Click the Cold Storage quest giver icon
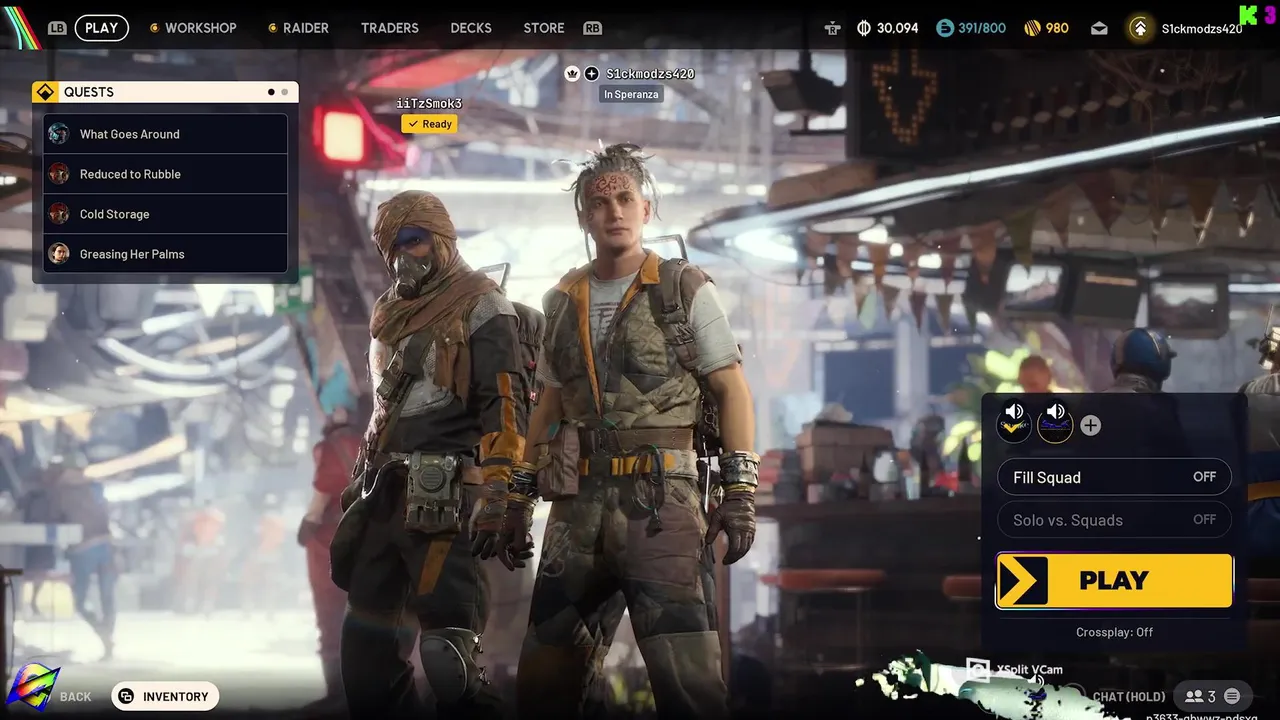 pyautogui.click(x=59, y=214)
